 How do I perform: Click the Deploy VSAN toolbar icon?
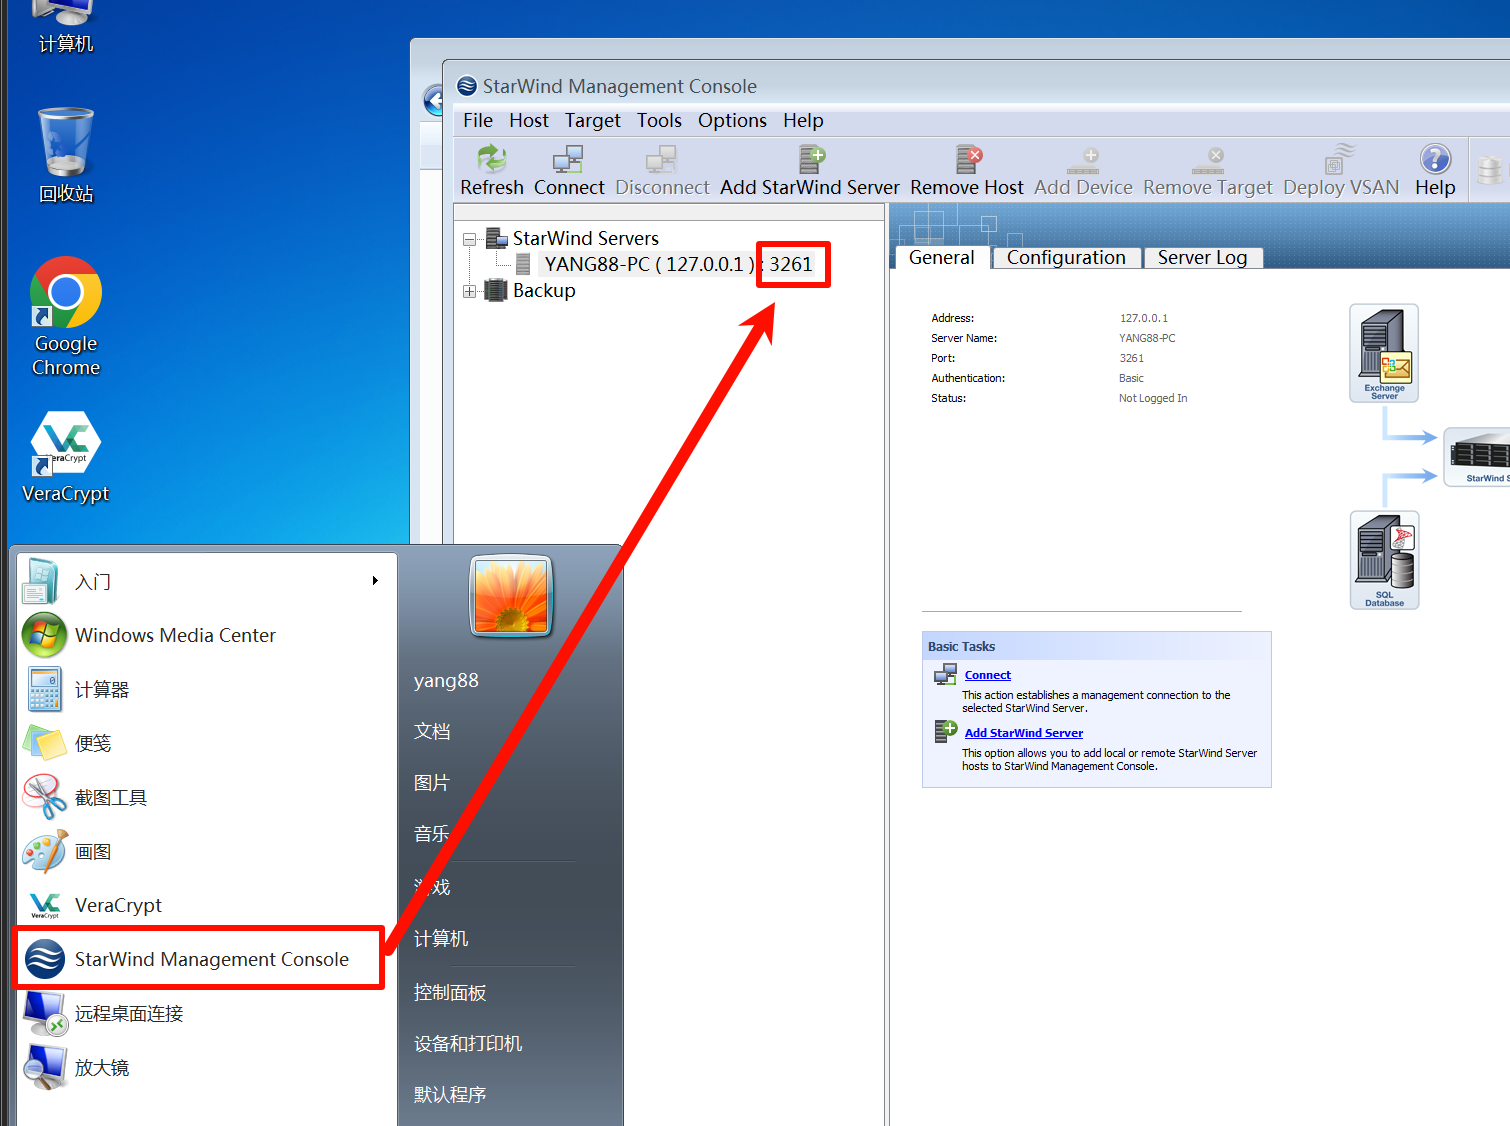[1340, 159]
